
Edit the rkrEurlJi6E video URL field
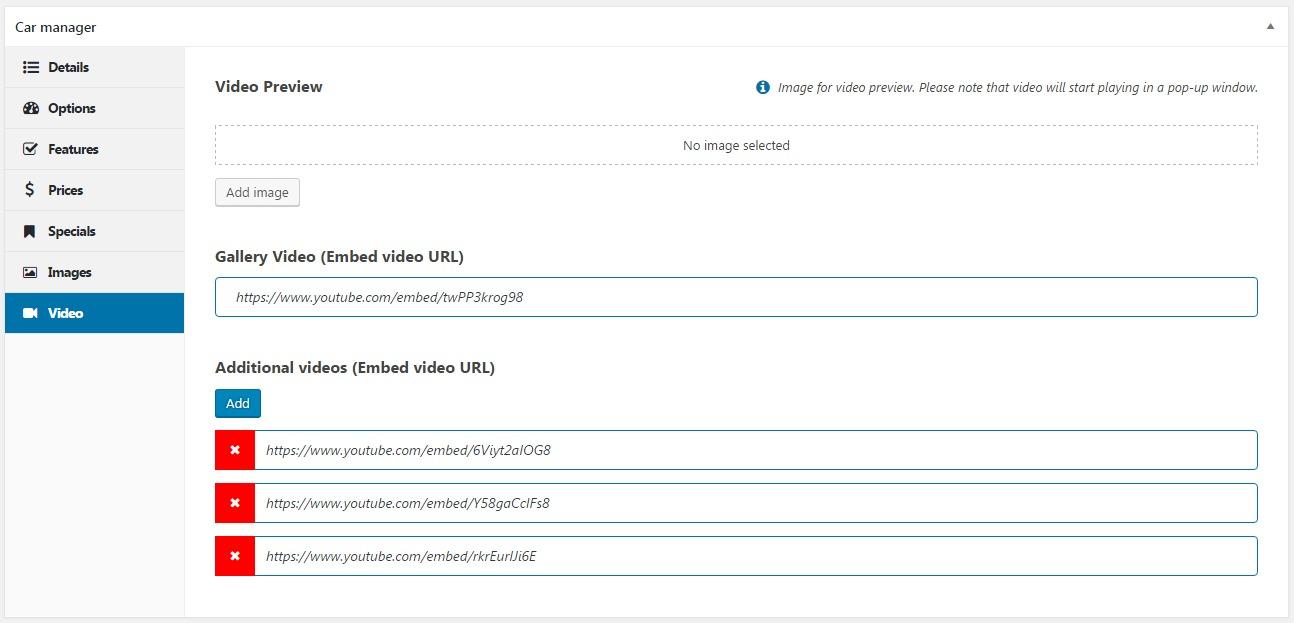point(755,556)
